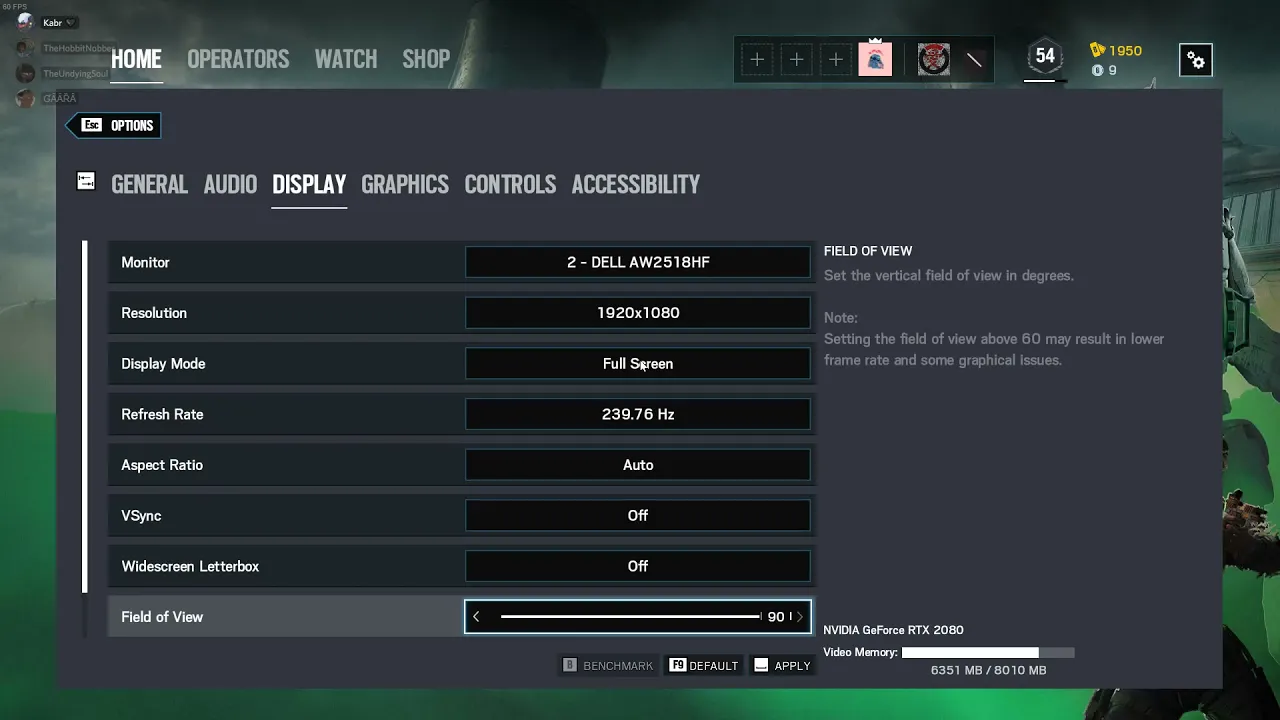This screenshot has width=1280, height=720.
Task: Select the pink operator portrait icon
Action: click(x=875, y=60)
